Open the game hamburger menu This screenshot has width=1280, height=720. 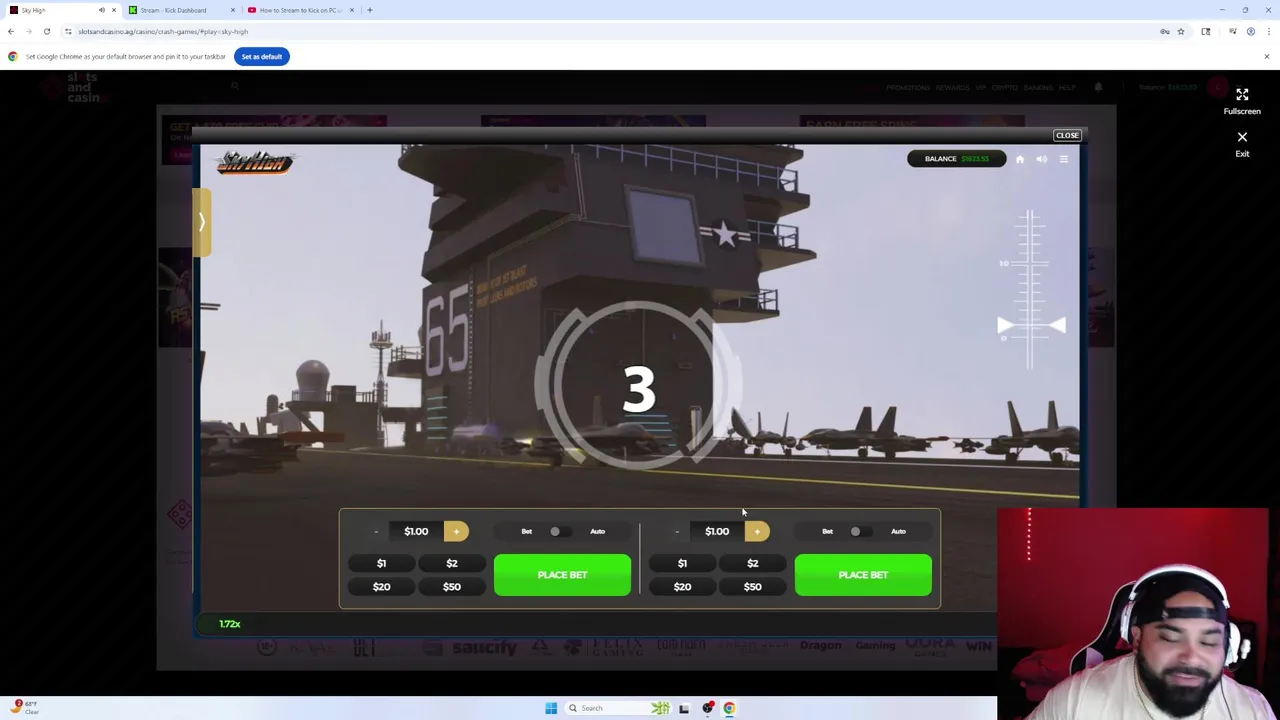pyautogui.click(x=1064, y=159)
